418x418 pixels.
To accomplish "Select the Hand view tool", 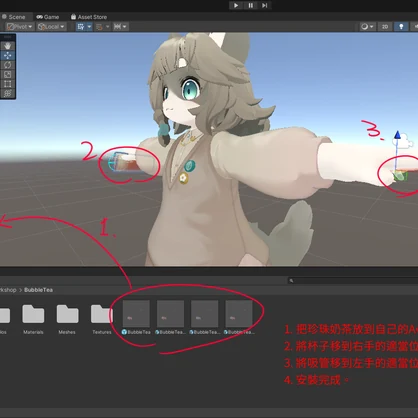I will 8,46.
